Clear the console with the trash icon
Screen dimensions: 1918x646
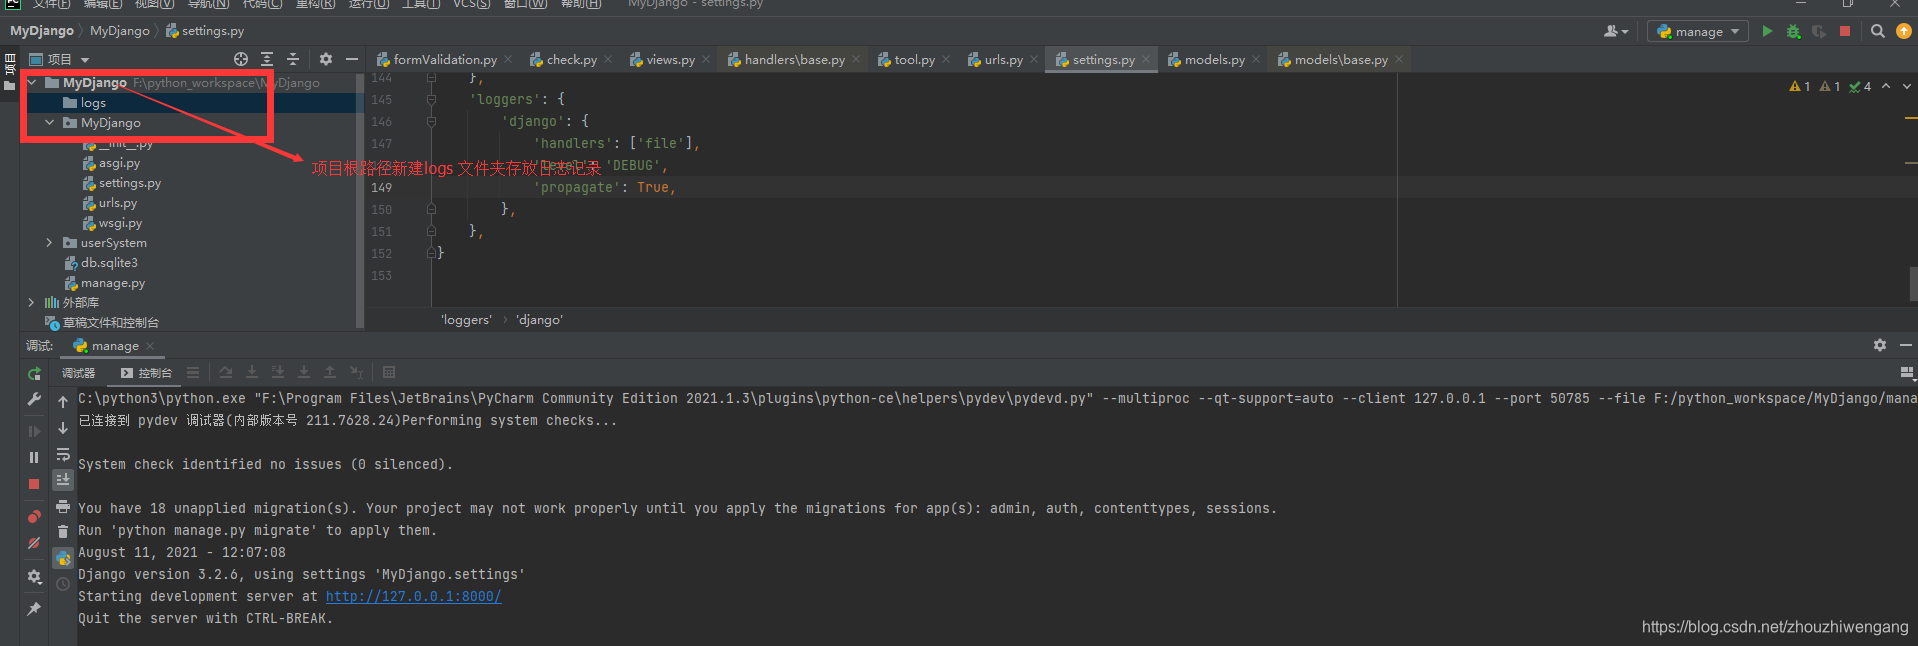pyautogui.click(x=63, y=532)
